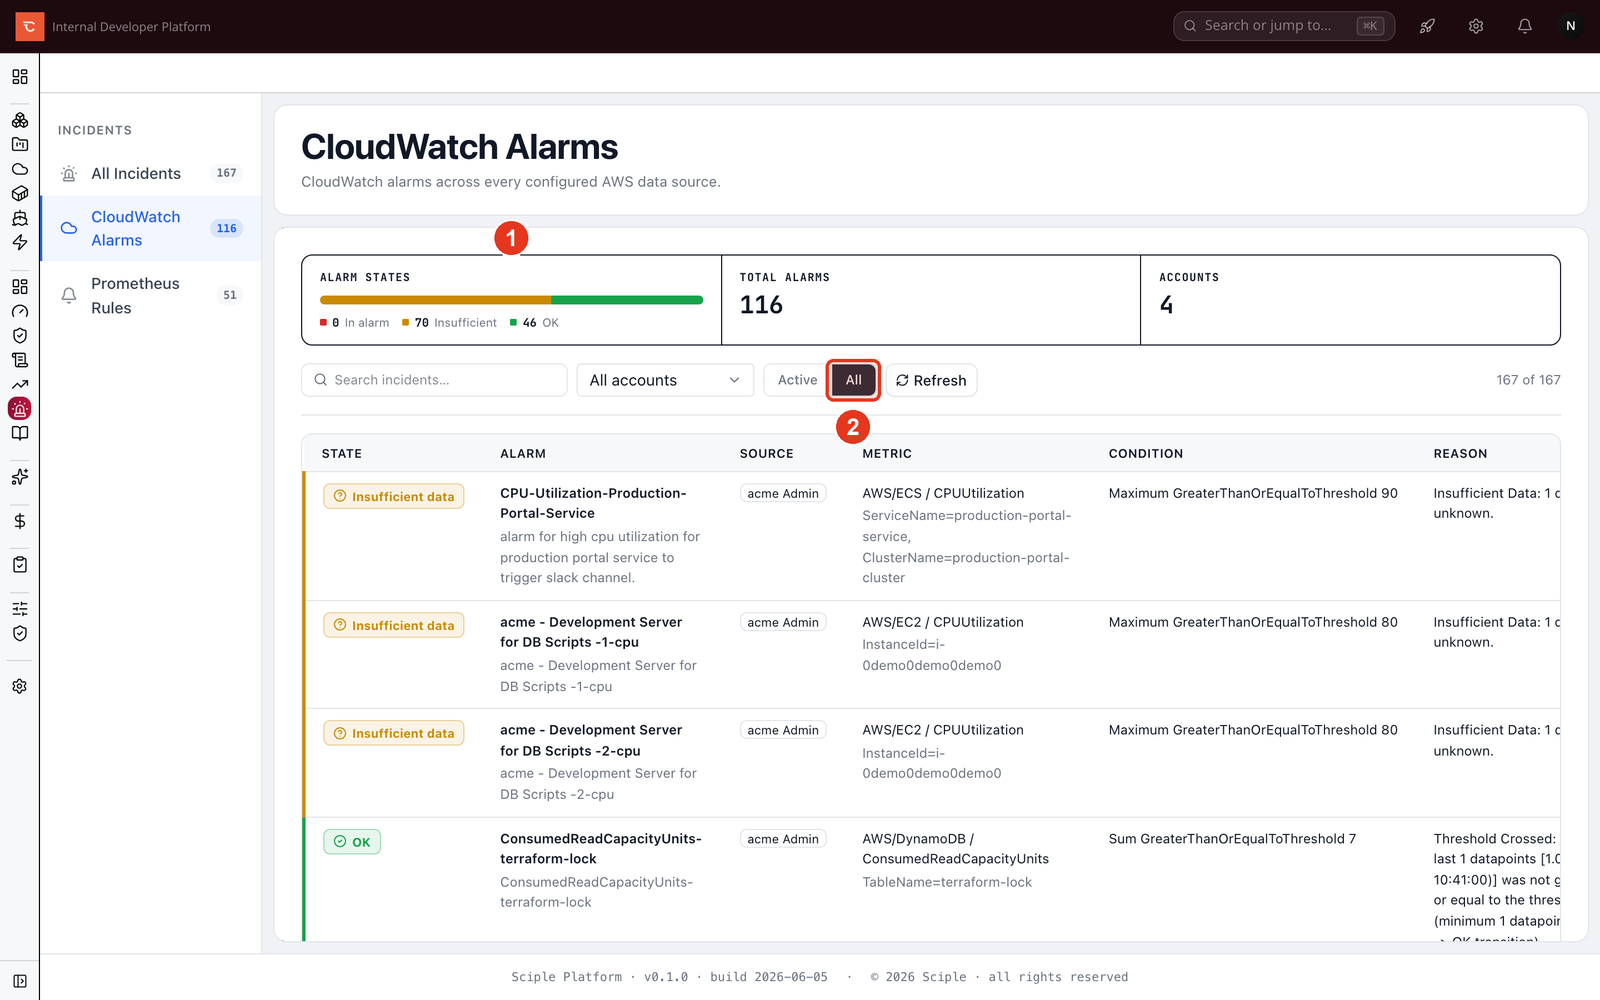Click the topmost dashboard grid icon in sidebar
The width and height of the screenshot is (1600, 1000).
click(x=20, y=77)
